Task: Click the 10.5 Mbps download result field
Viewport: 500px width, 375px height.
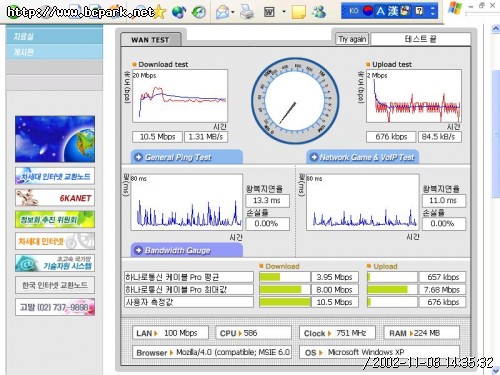Action: (157, 137)
